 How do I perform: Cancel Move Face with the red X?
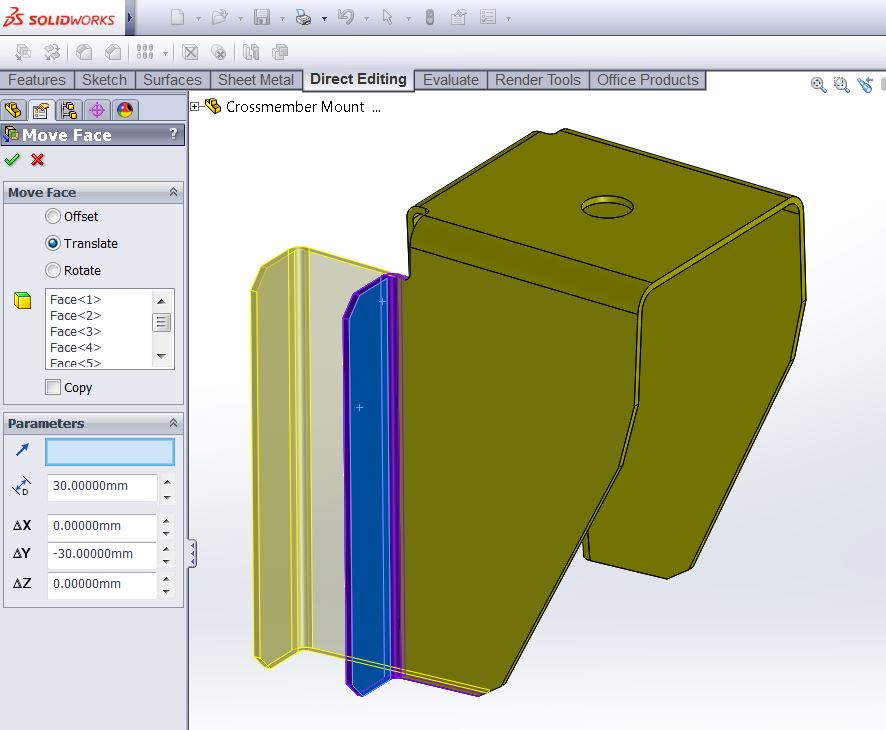tap(38, 160)
